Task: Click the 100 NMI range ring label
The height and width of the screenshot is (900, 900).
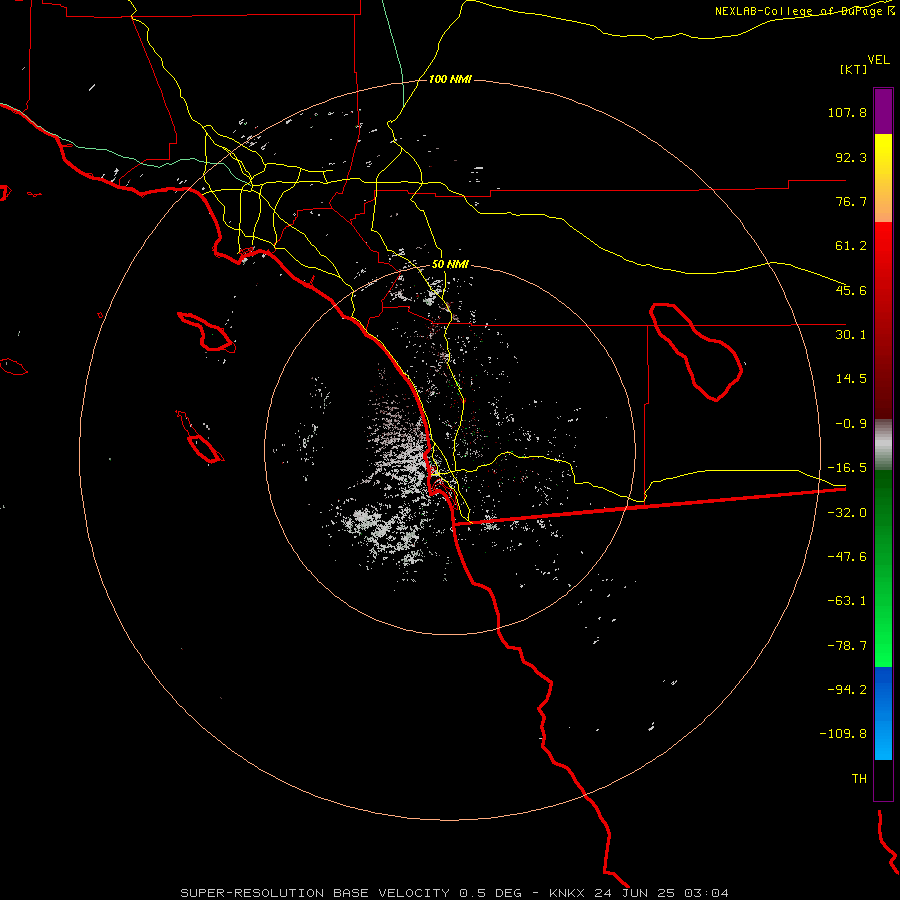Action: click(450, 79)
